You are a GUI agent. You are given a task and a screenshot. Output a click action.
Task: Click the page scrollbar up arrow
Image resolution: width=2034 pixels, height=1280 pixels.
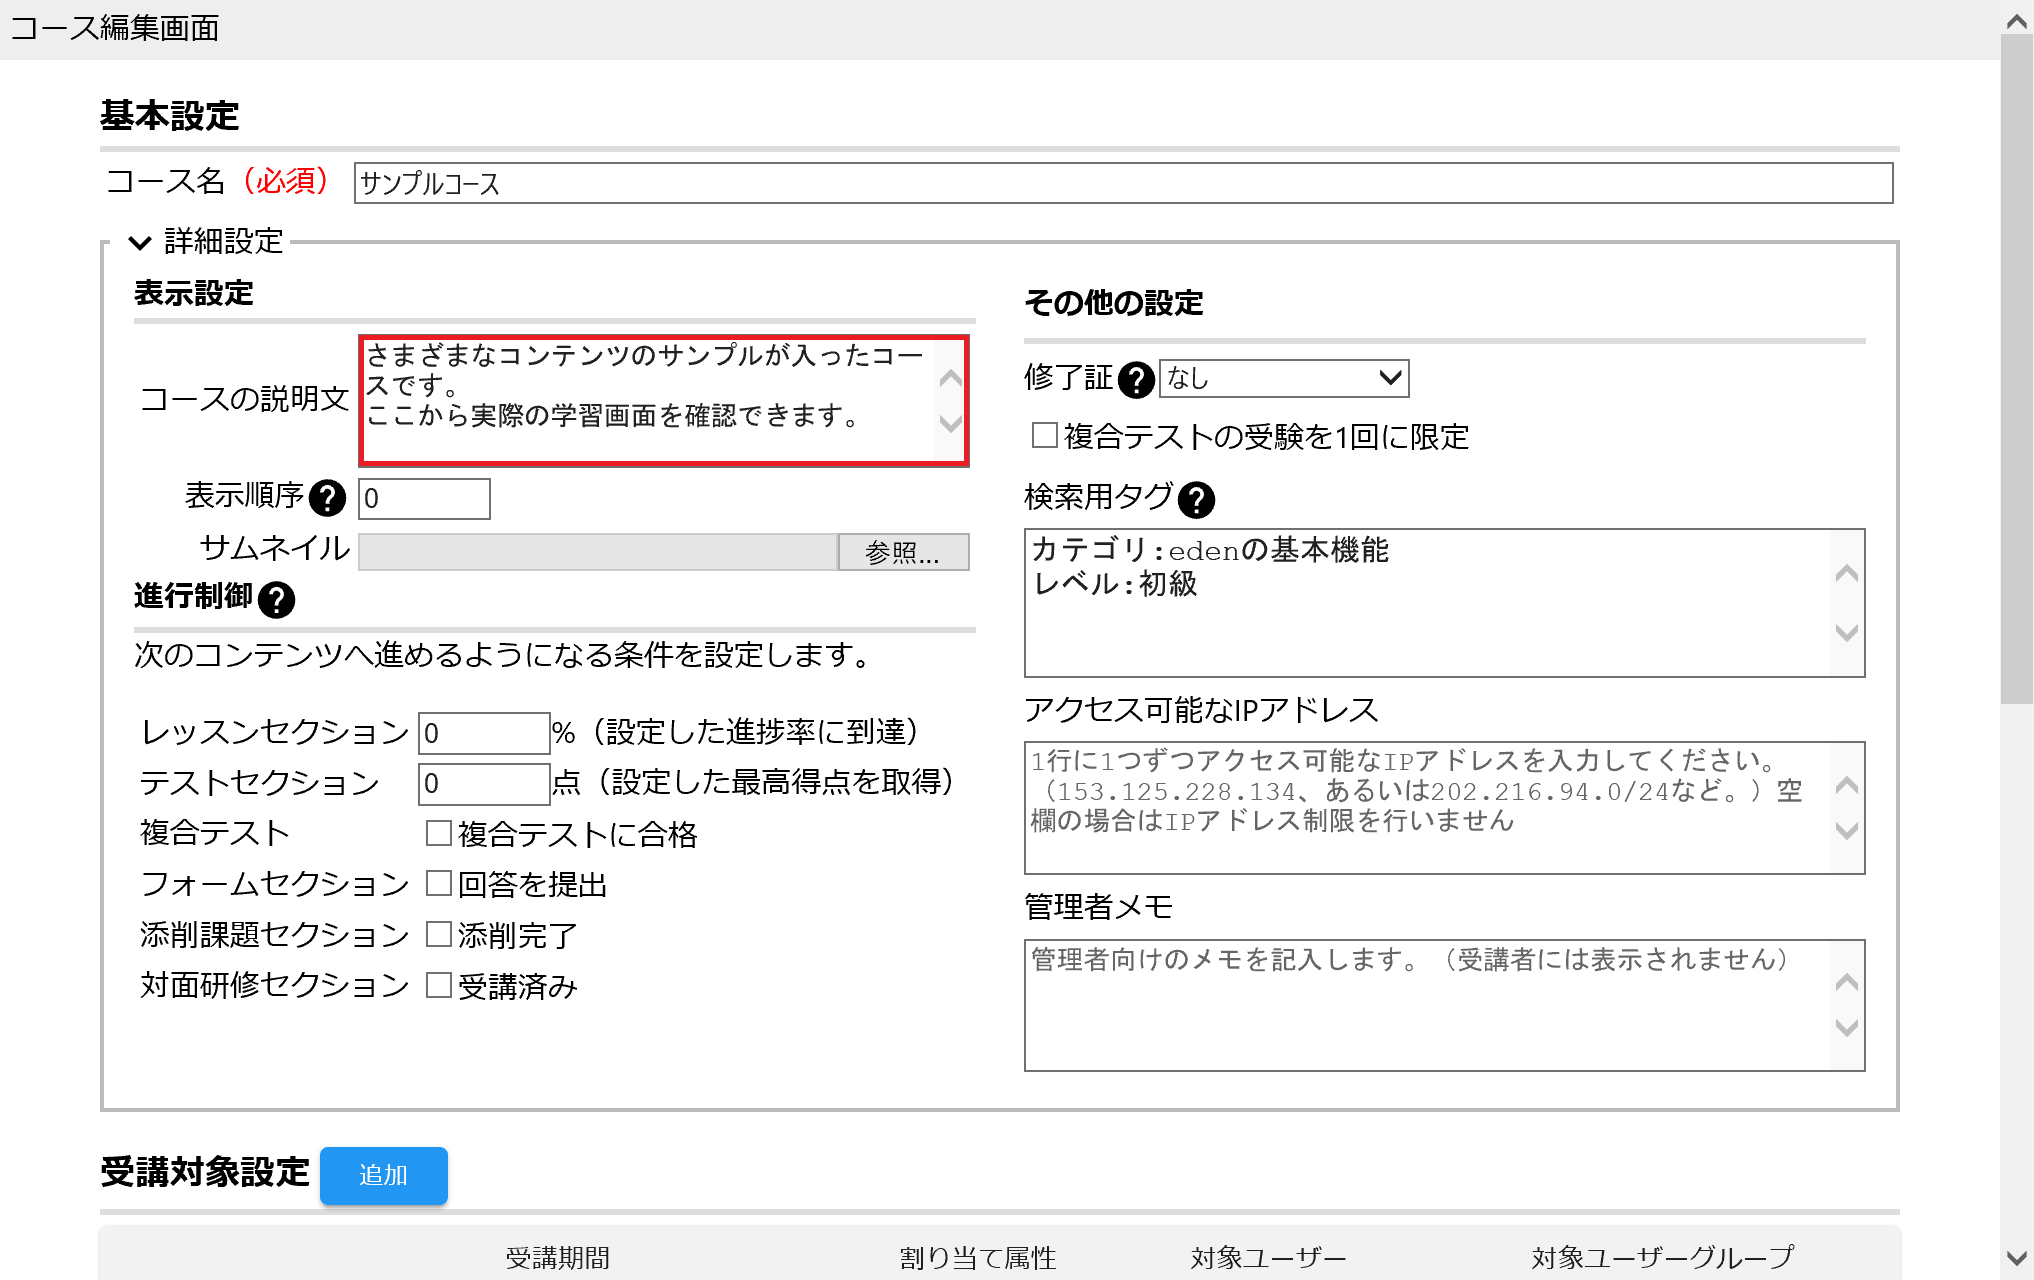[x=2017, y=20]
